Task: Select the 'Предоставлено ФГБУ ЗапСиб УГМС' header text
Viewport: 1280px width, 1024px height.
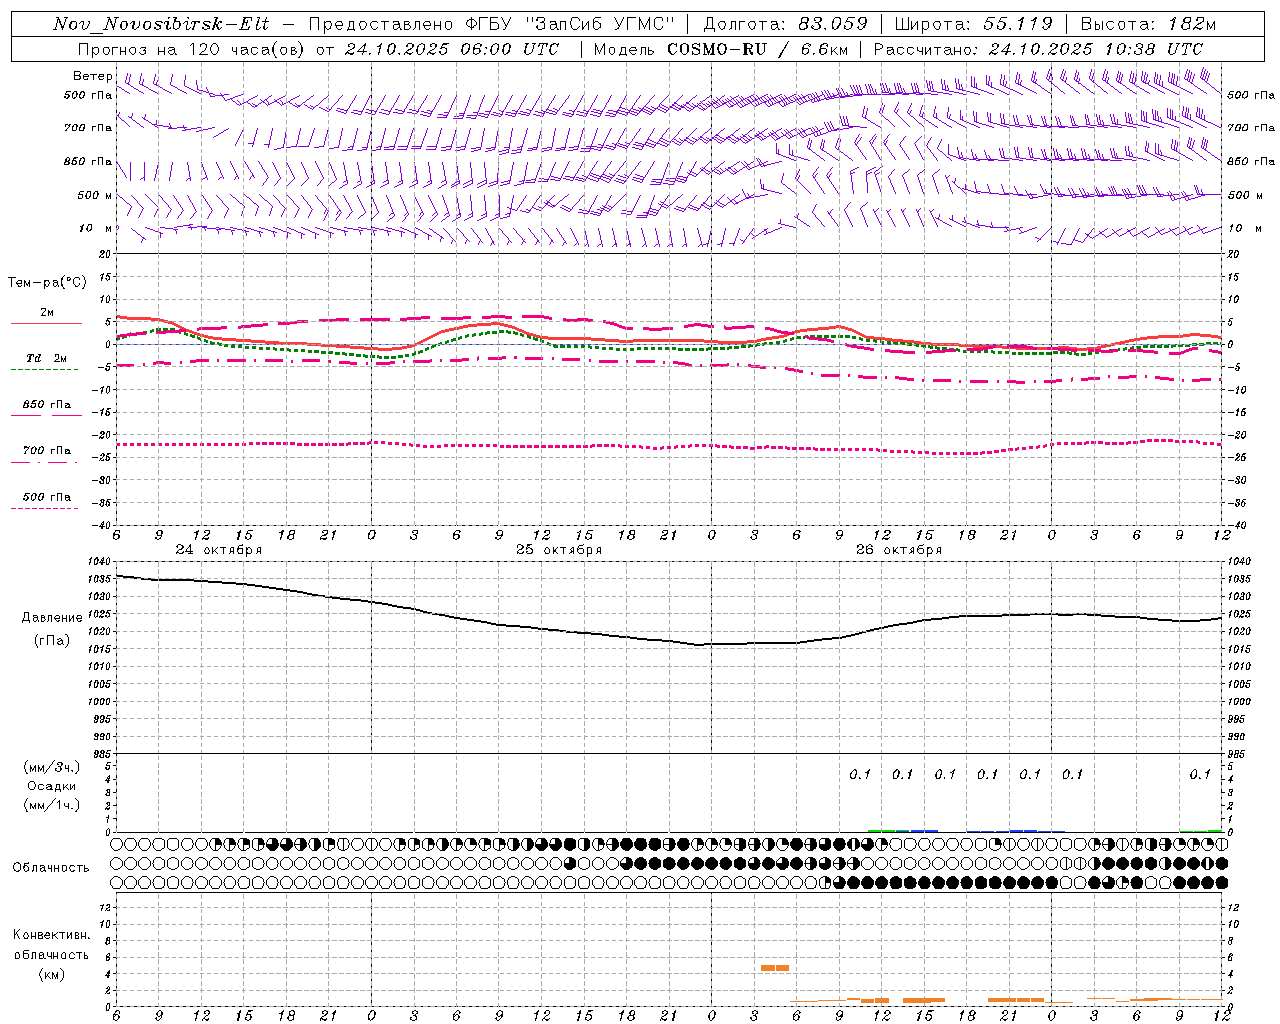Action: (x=491, y=24)
